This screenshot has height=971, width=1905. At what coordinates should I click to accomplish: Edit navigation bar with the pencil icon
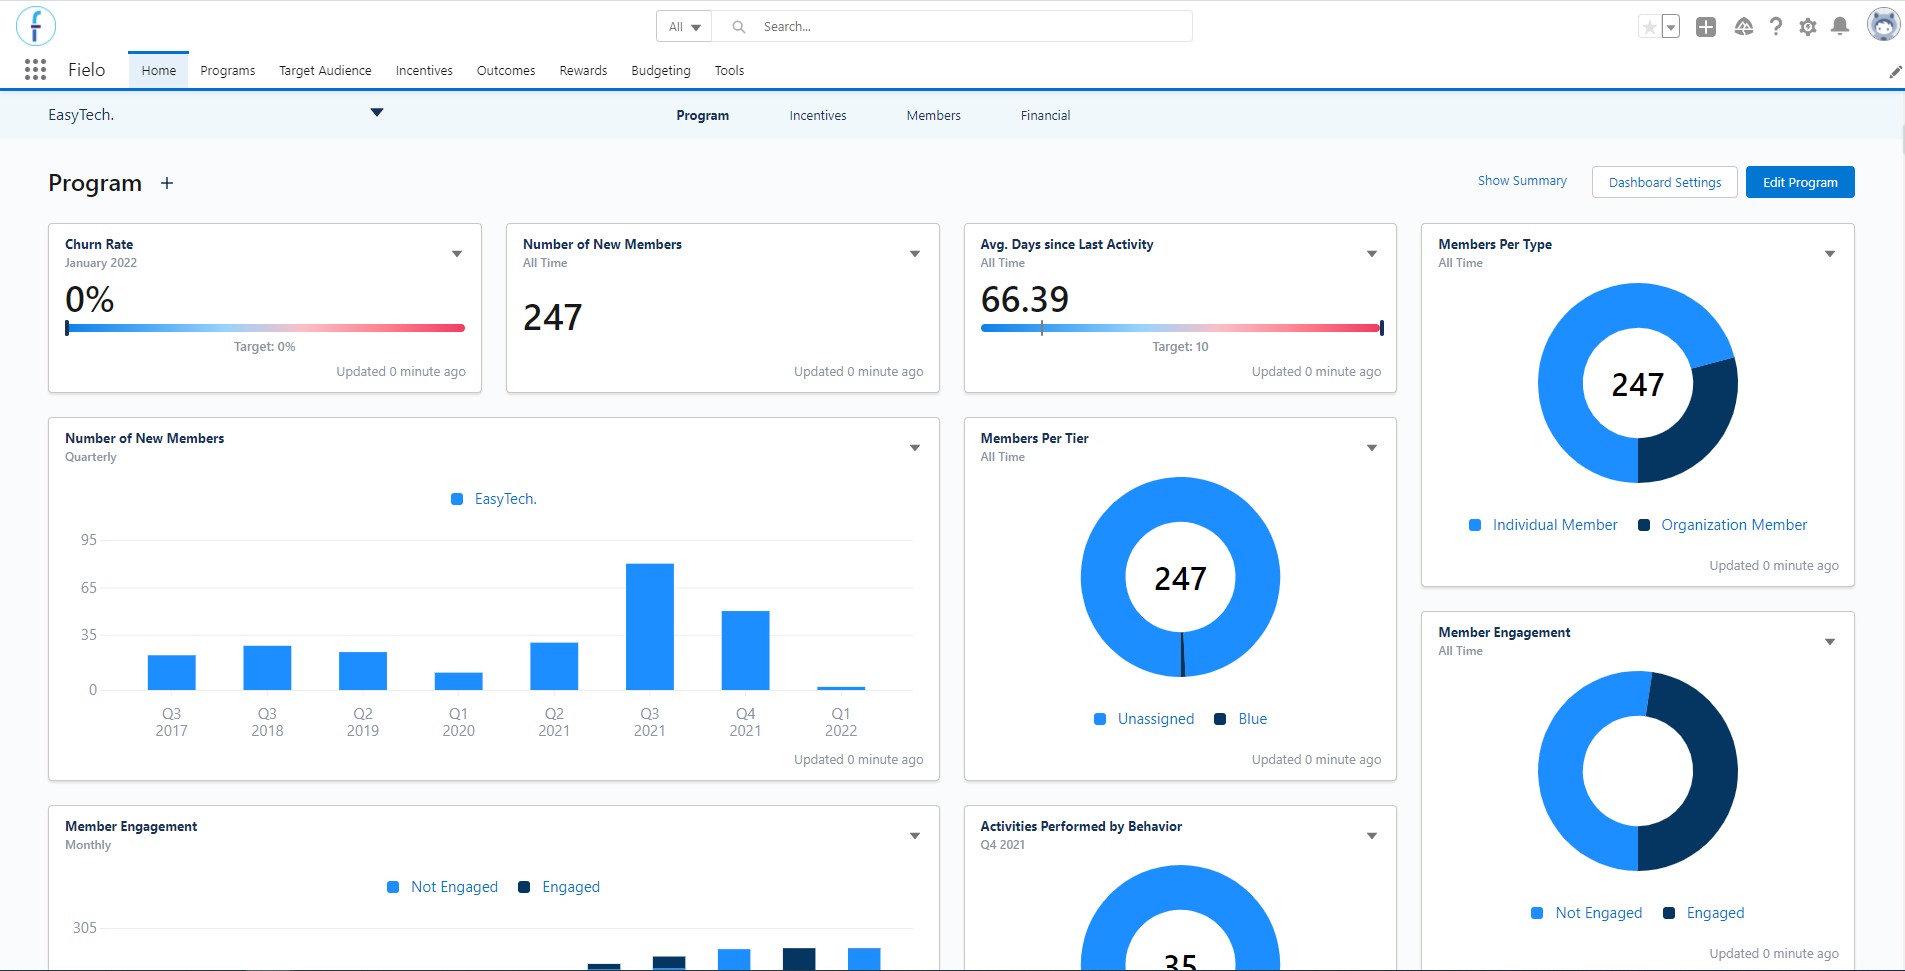(x=1895, y=71)
